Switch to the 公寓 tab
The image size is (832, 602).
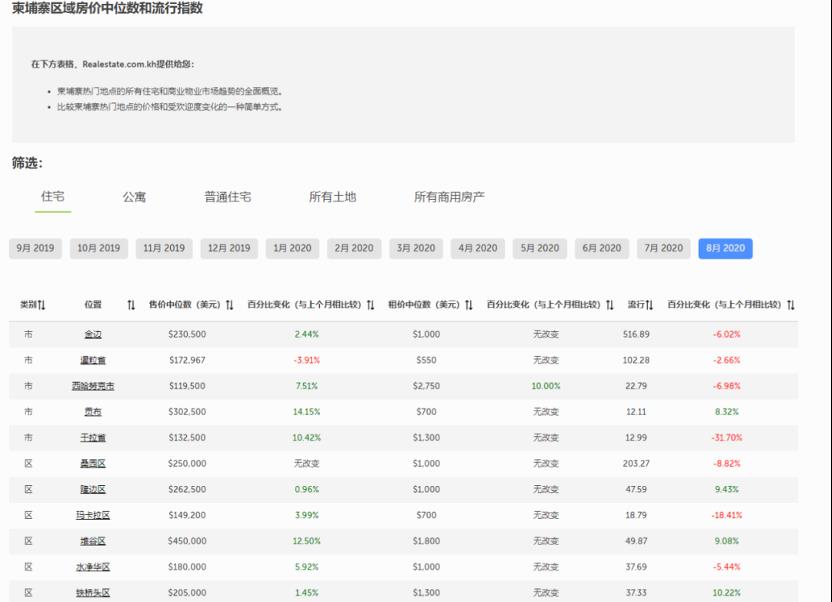(x=134, y=197)
